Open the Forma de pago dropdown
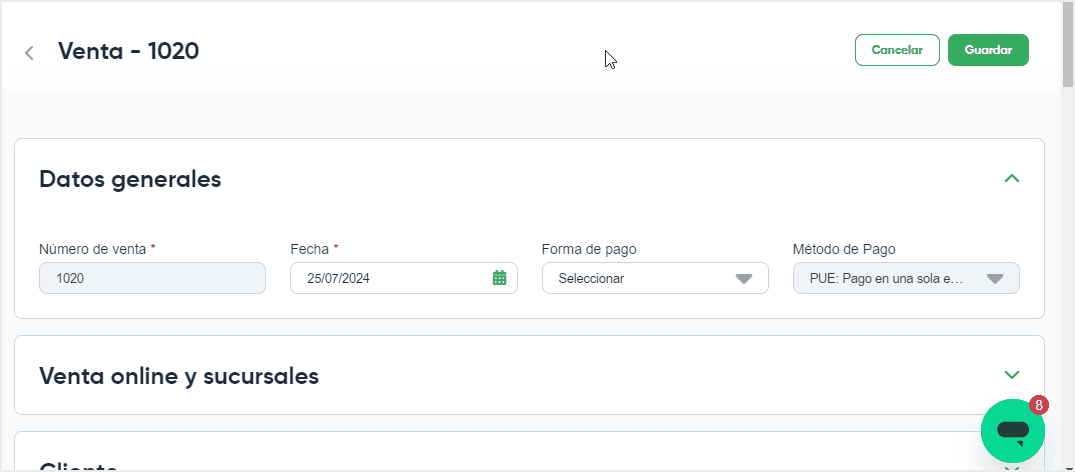 click(655, 279)
